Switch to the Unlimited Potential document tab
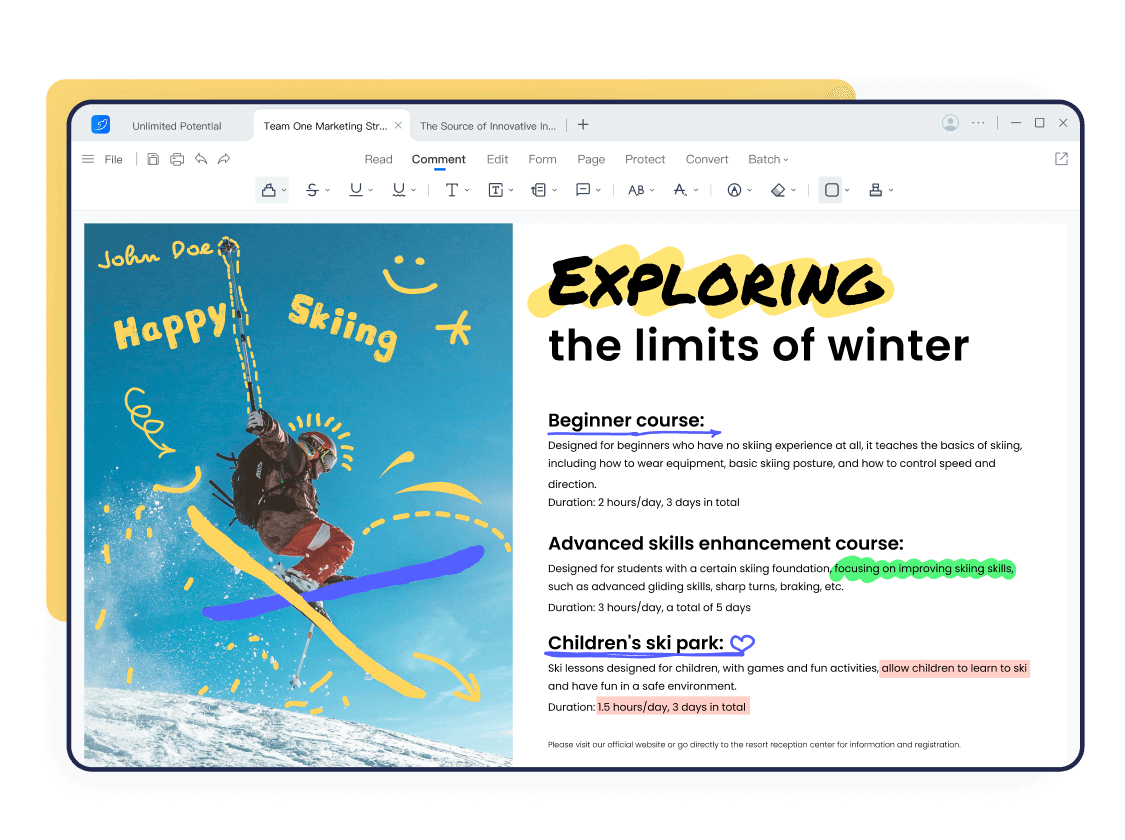 pos(177,126)
